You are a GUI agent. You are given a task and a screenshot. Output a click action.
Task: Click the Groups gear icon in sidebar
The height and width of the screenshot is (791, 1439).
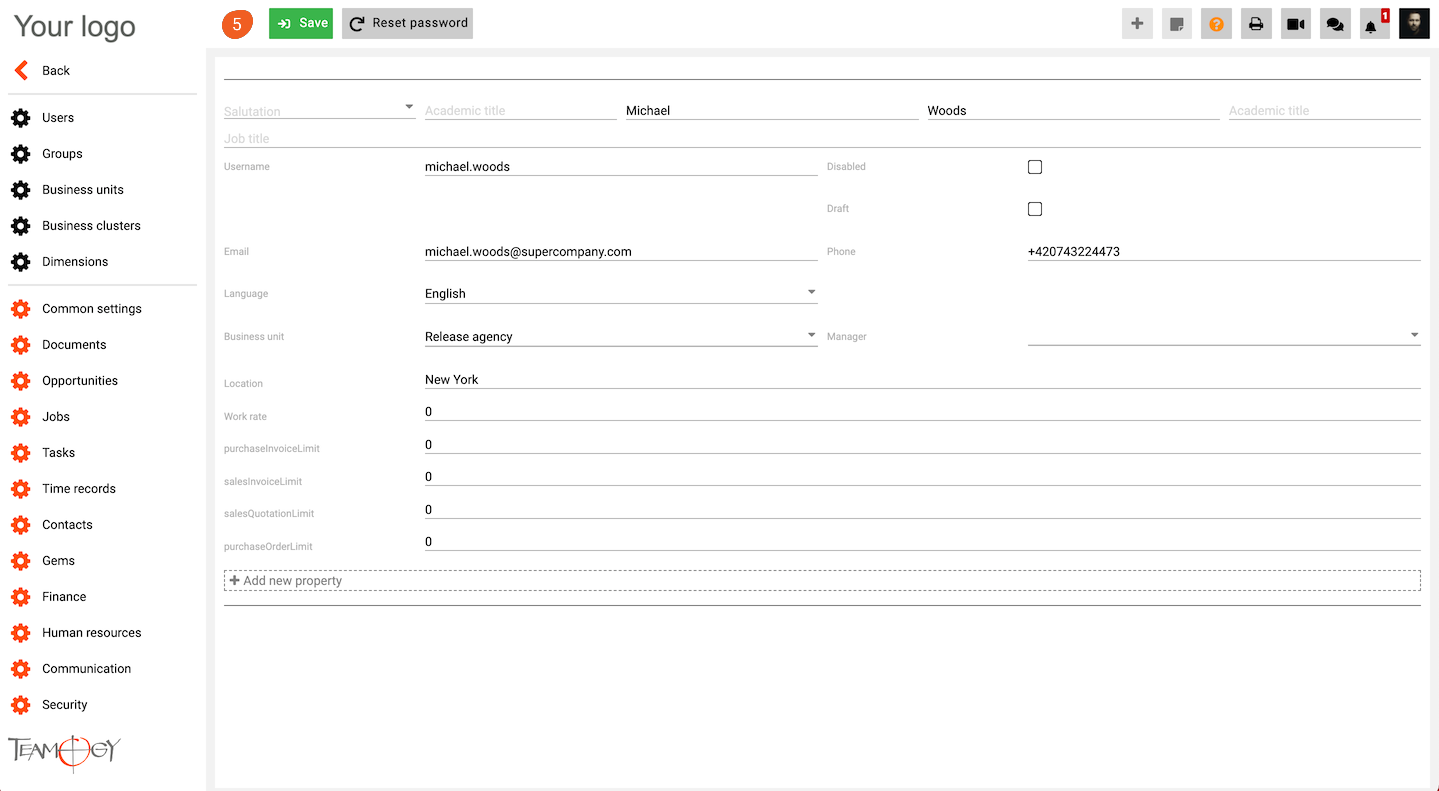tap(21, 154)
